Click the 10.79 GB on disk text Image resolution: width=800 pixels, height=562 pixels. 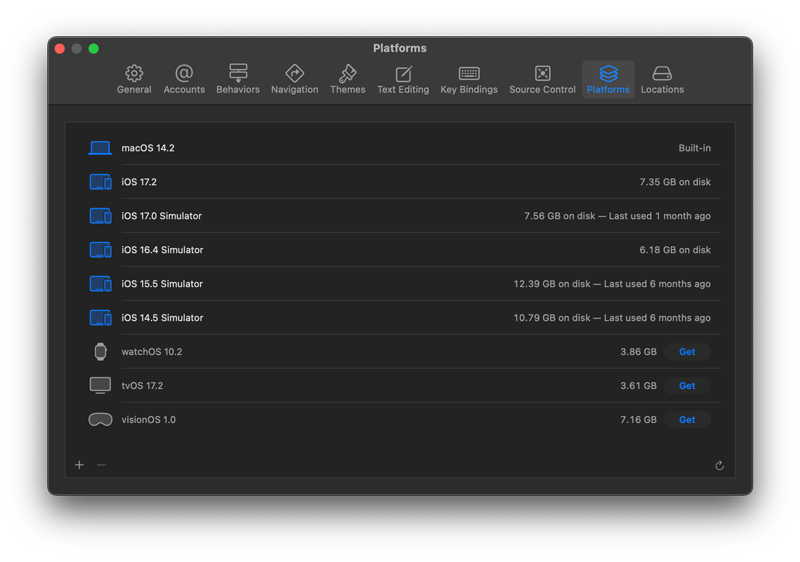coord(552,318)
